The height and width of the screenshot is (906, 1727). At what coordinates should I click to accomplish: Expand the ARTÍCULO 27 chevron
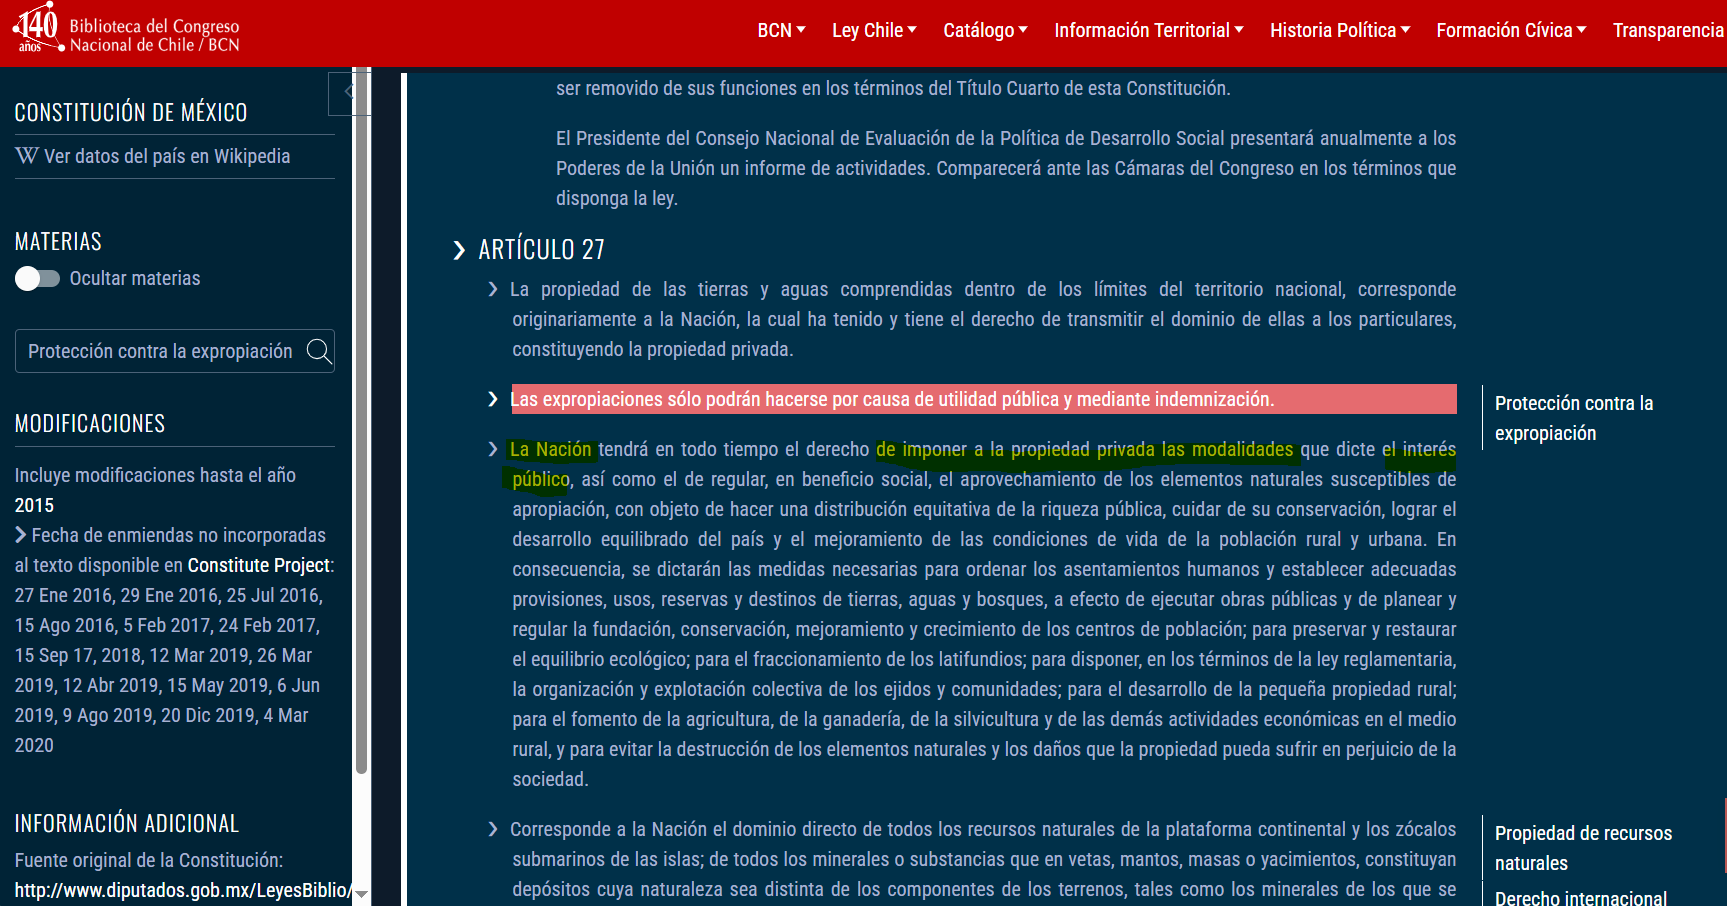[459, 250]
